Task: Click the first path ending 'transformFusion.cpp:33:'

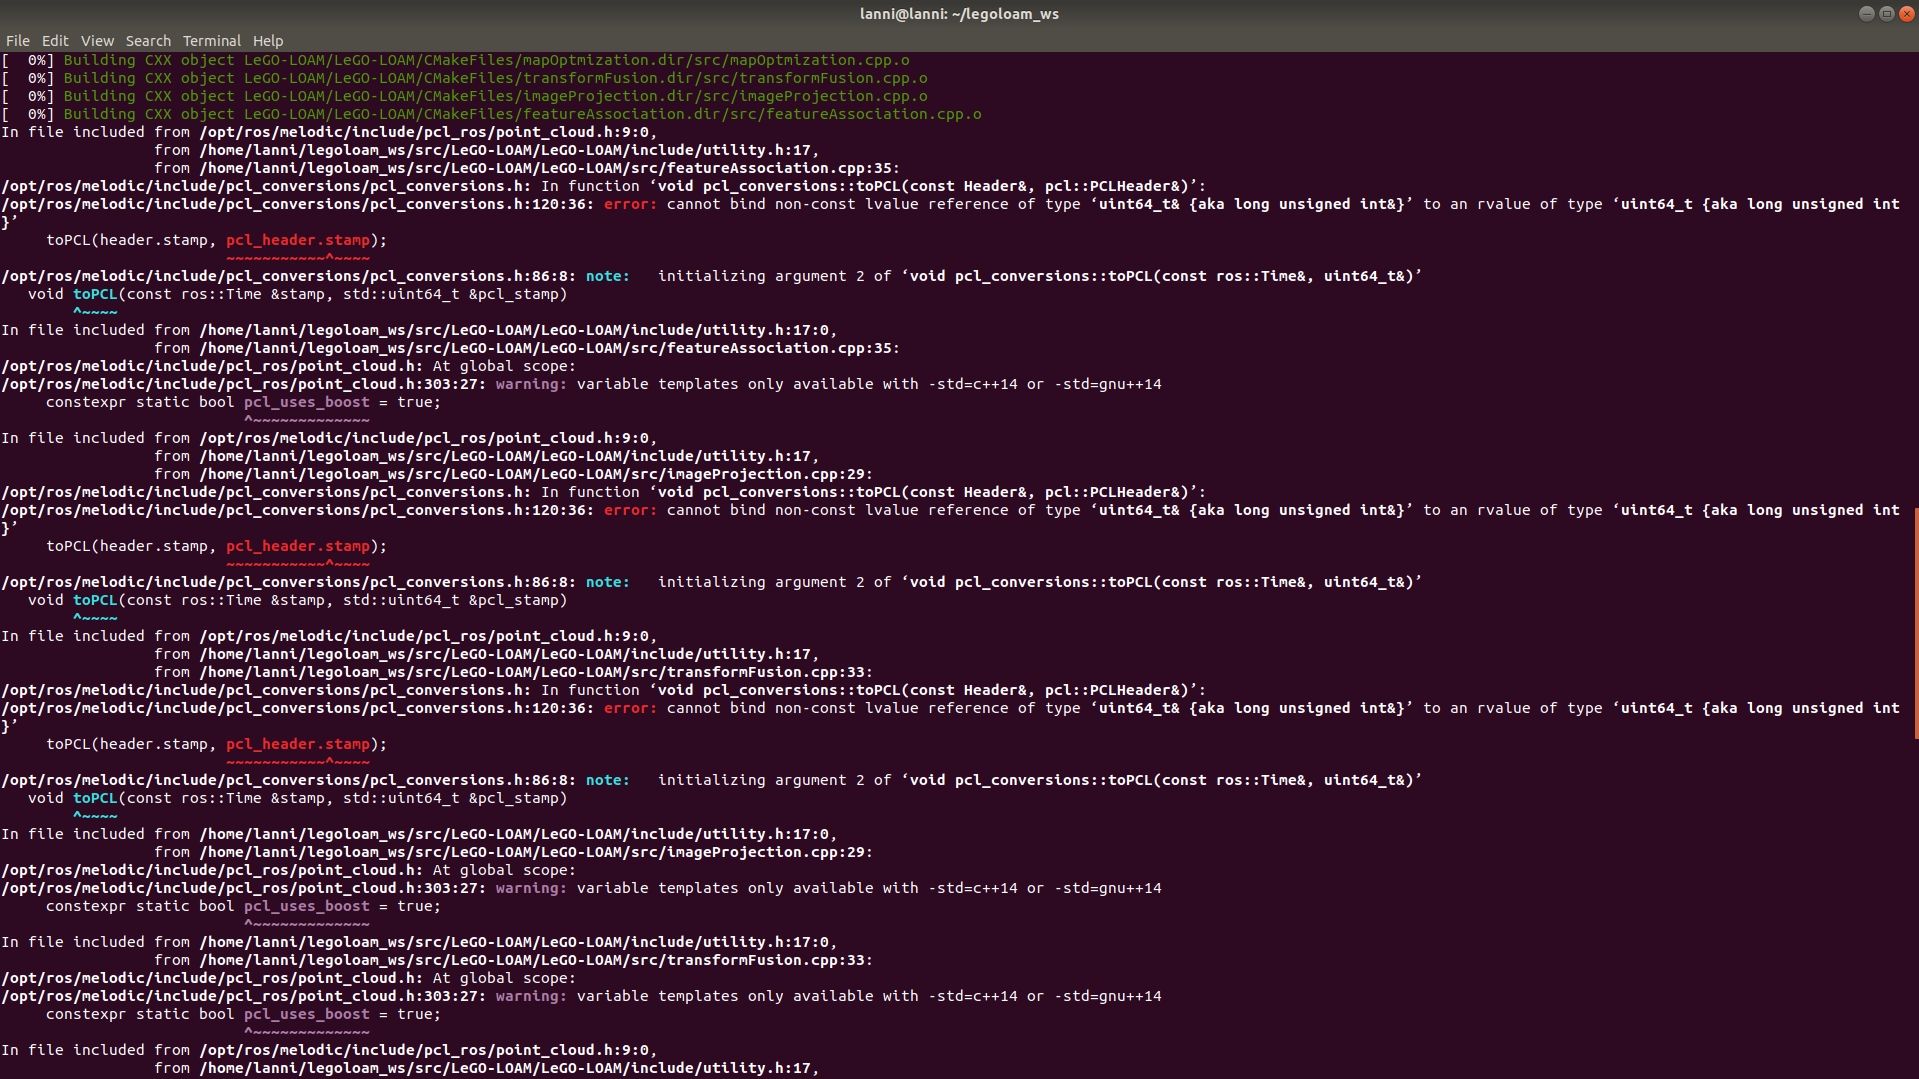Action: [536, 672]
